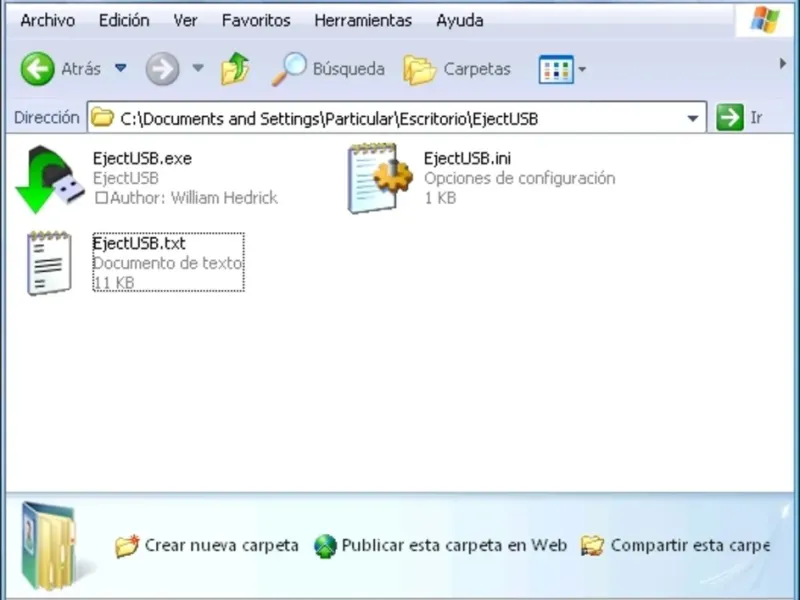Open the Atrás history dropdown arrow

(x=120, y=68)
